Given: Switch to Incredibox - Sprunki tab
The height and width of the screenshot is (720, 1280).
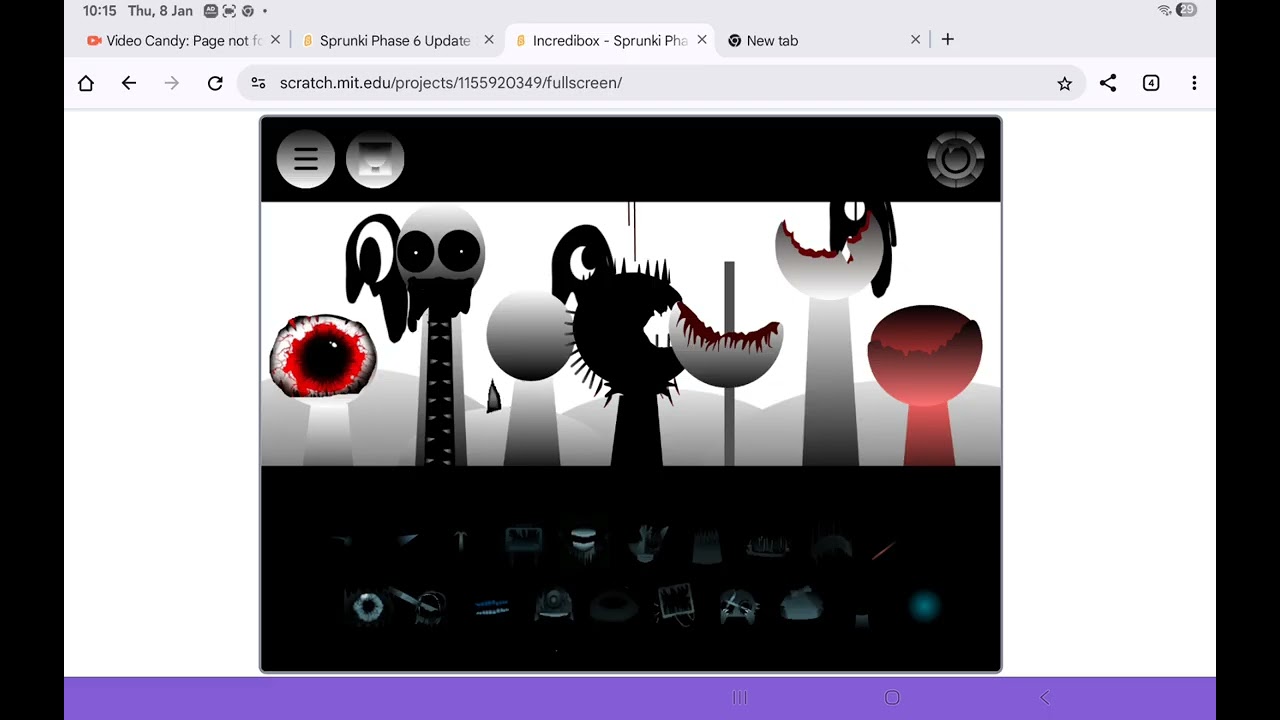Looking at the screenshot, I should coord(601,41).
